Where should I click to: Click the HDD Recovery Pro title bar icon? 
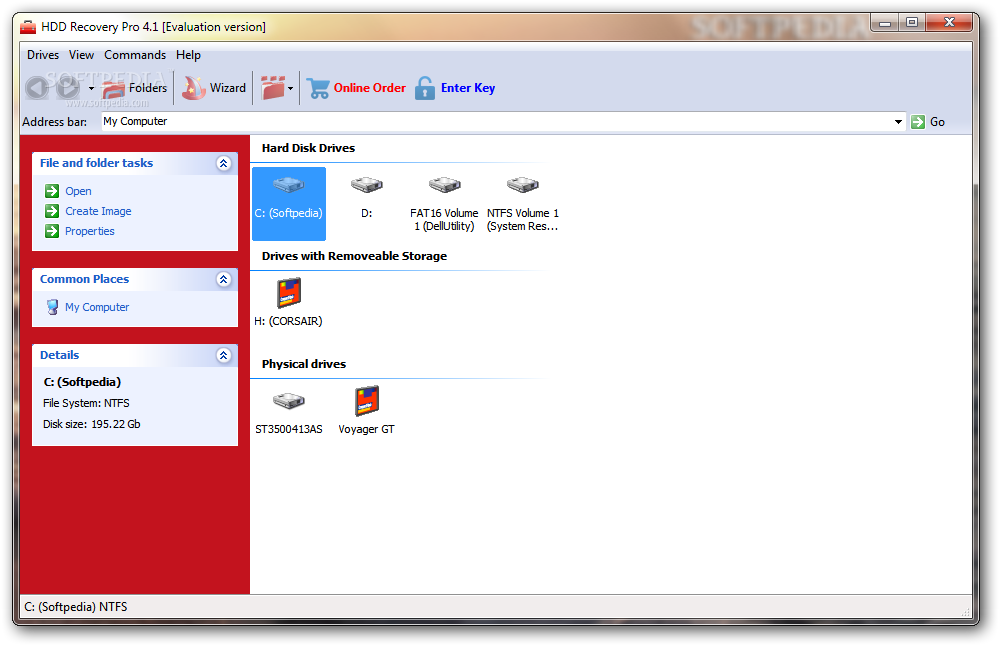pos(28,27)
